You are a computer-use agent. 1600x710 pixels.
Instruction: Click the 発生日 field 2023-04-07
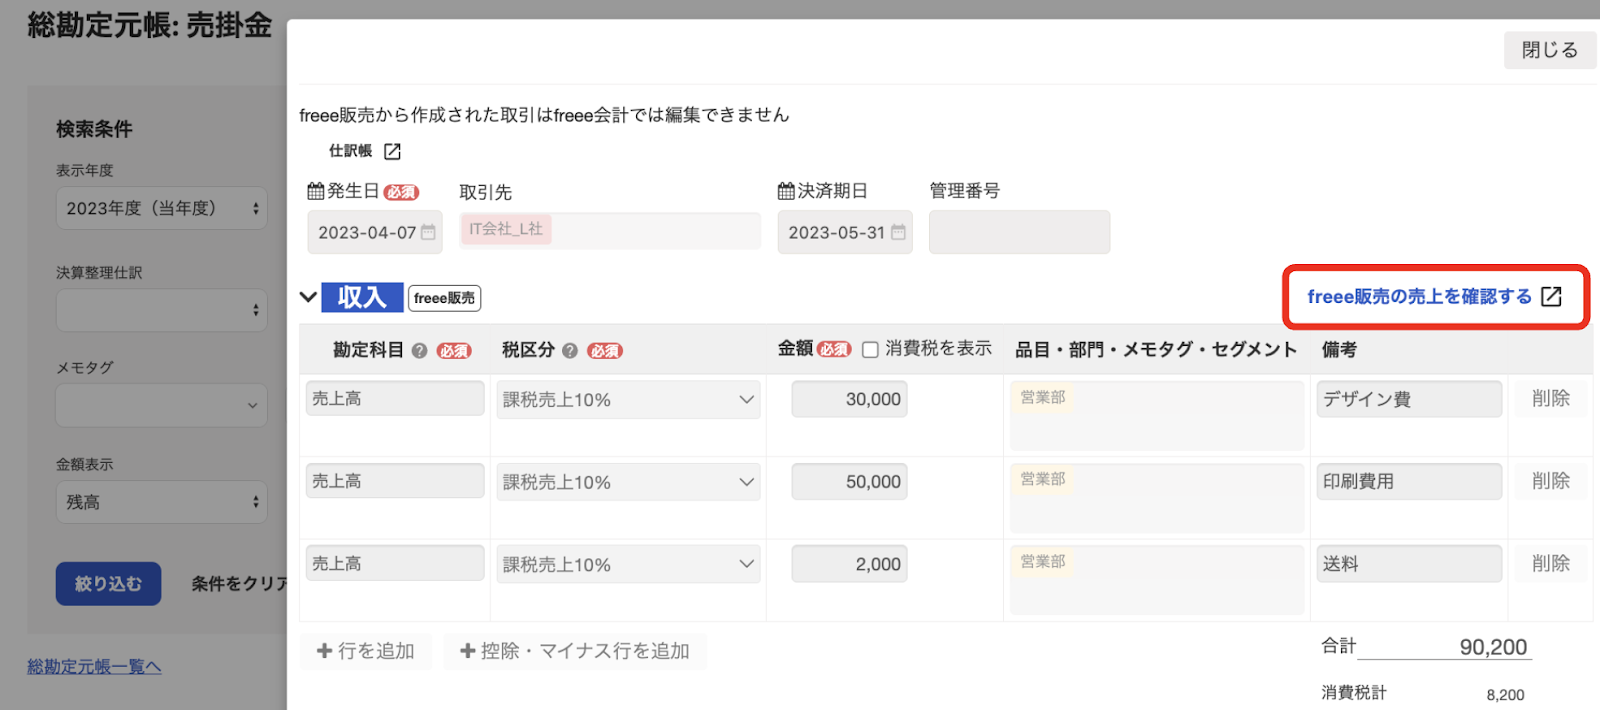coord(375,232)
